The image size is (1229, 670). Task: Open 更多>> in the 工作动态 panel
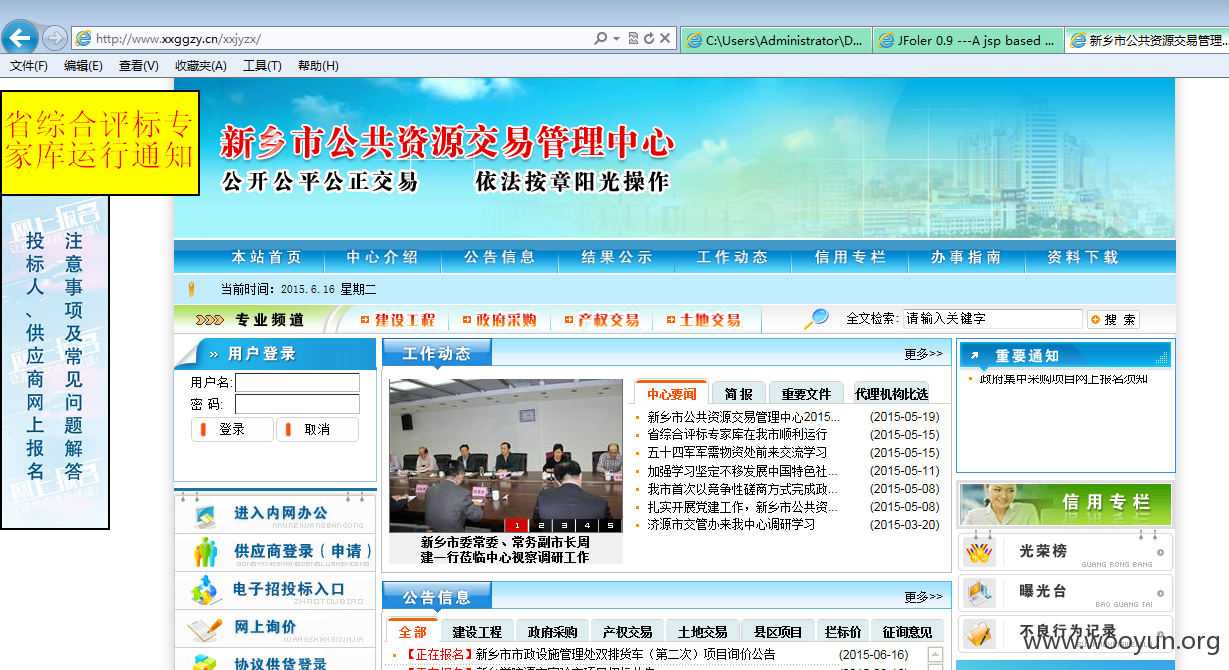[923, 354]
